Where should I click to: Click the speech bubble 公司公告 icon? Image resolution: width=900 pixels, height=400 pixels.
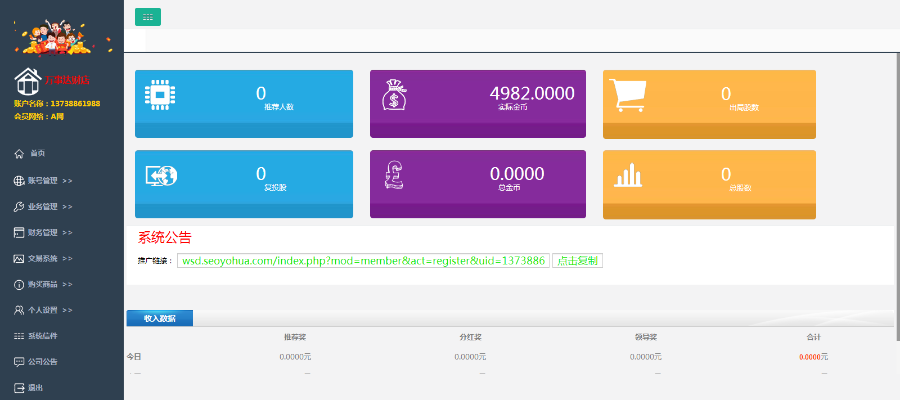point(19,362)
